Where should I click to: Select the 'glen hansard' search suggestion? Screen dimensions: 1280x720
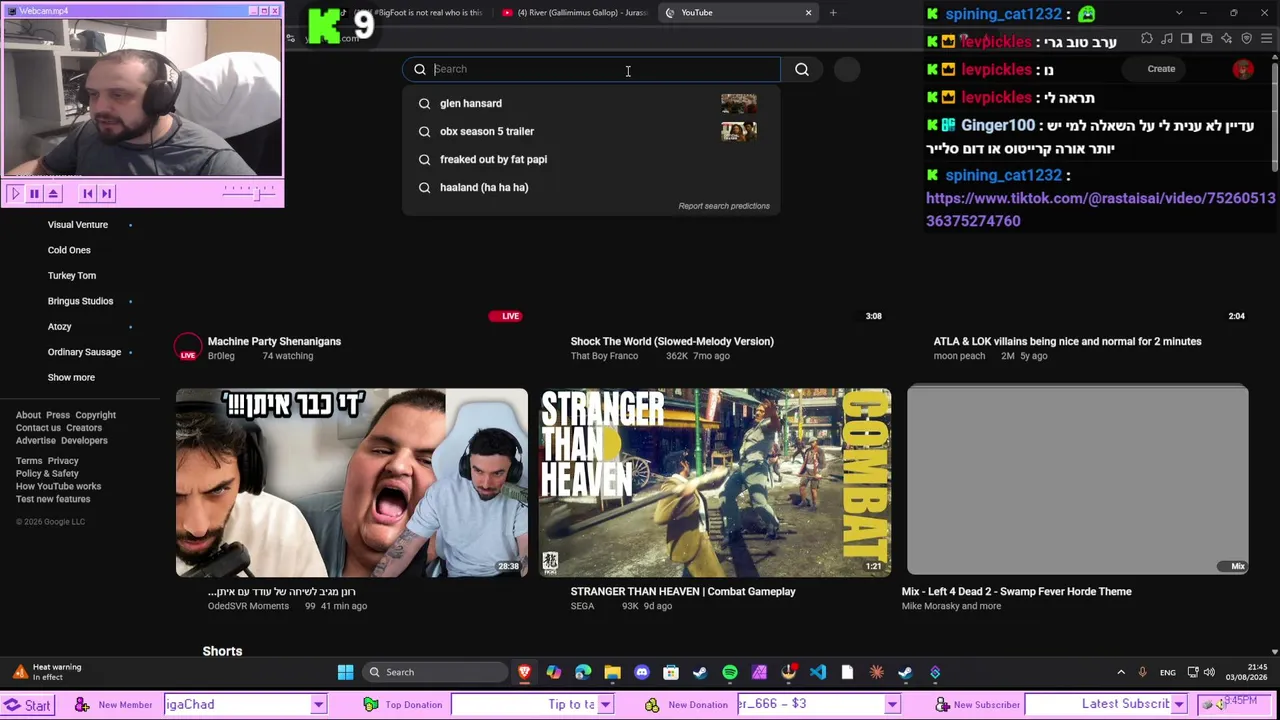(x=590, y=103)
